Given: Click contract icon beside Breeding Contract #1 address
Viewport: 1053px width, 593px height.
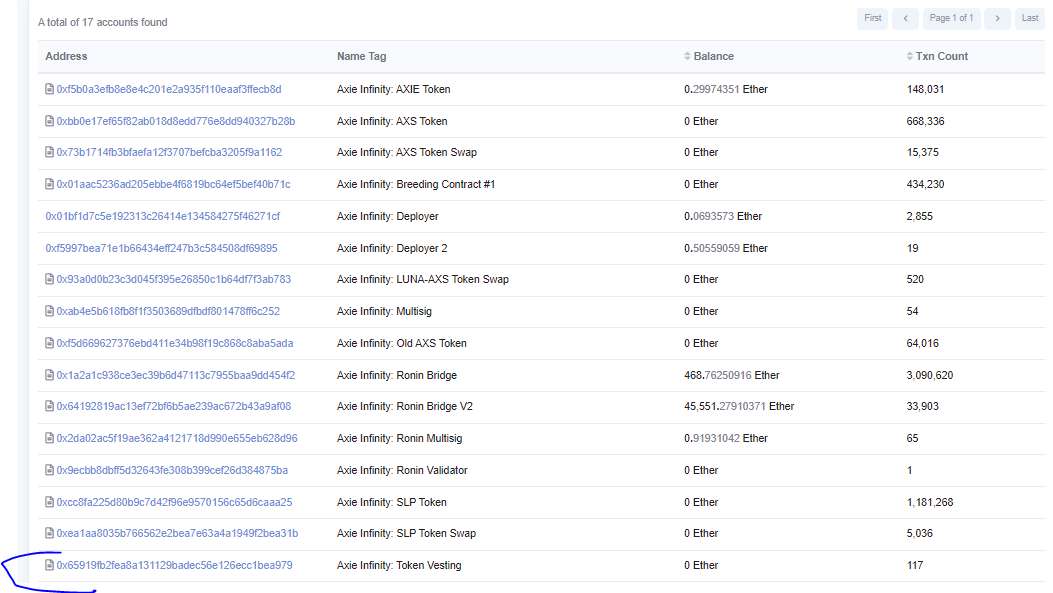Looking at the screenshot, I should tap(49, 184).
